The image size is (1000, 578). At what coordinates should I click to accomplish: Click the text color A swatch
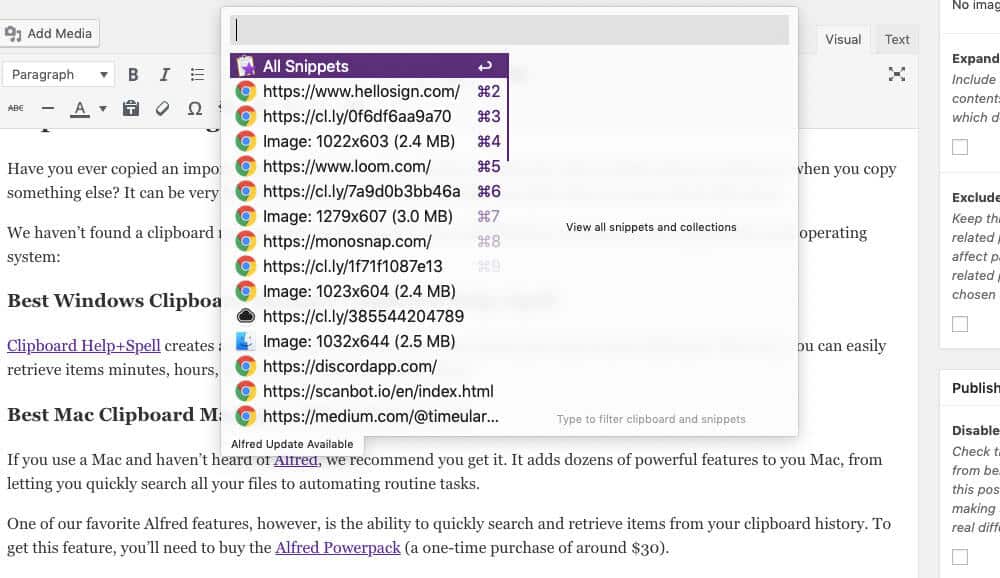coord(79,108)
